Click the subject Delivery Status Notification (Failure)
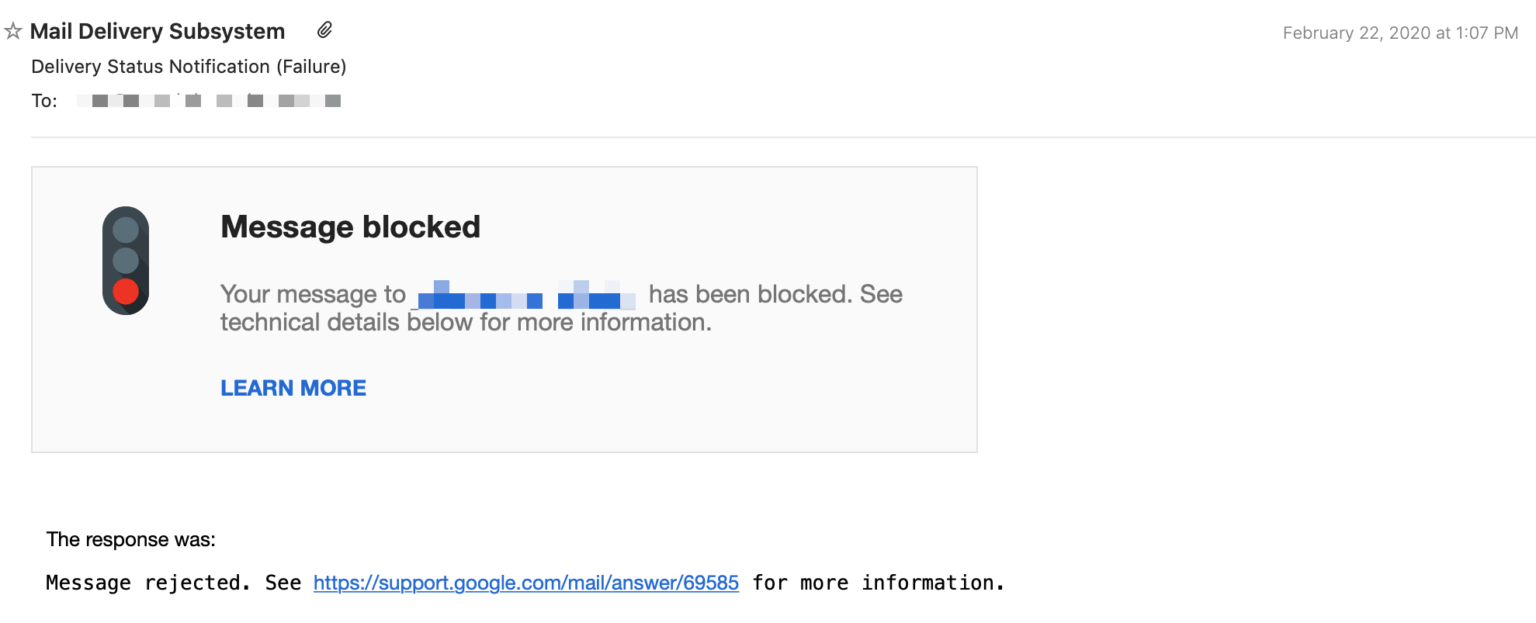 click(x=188, y=66)
